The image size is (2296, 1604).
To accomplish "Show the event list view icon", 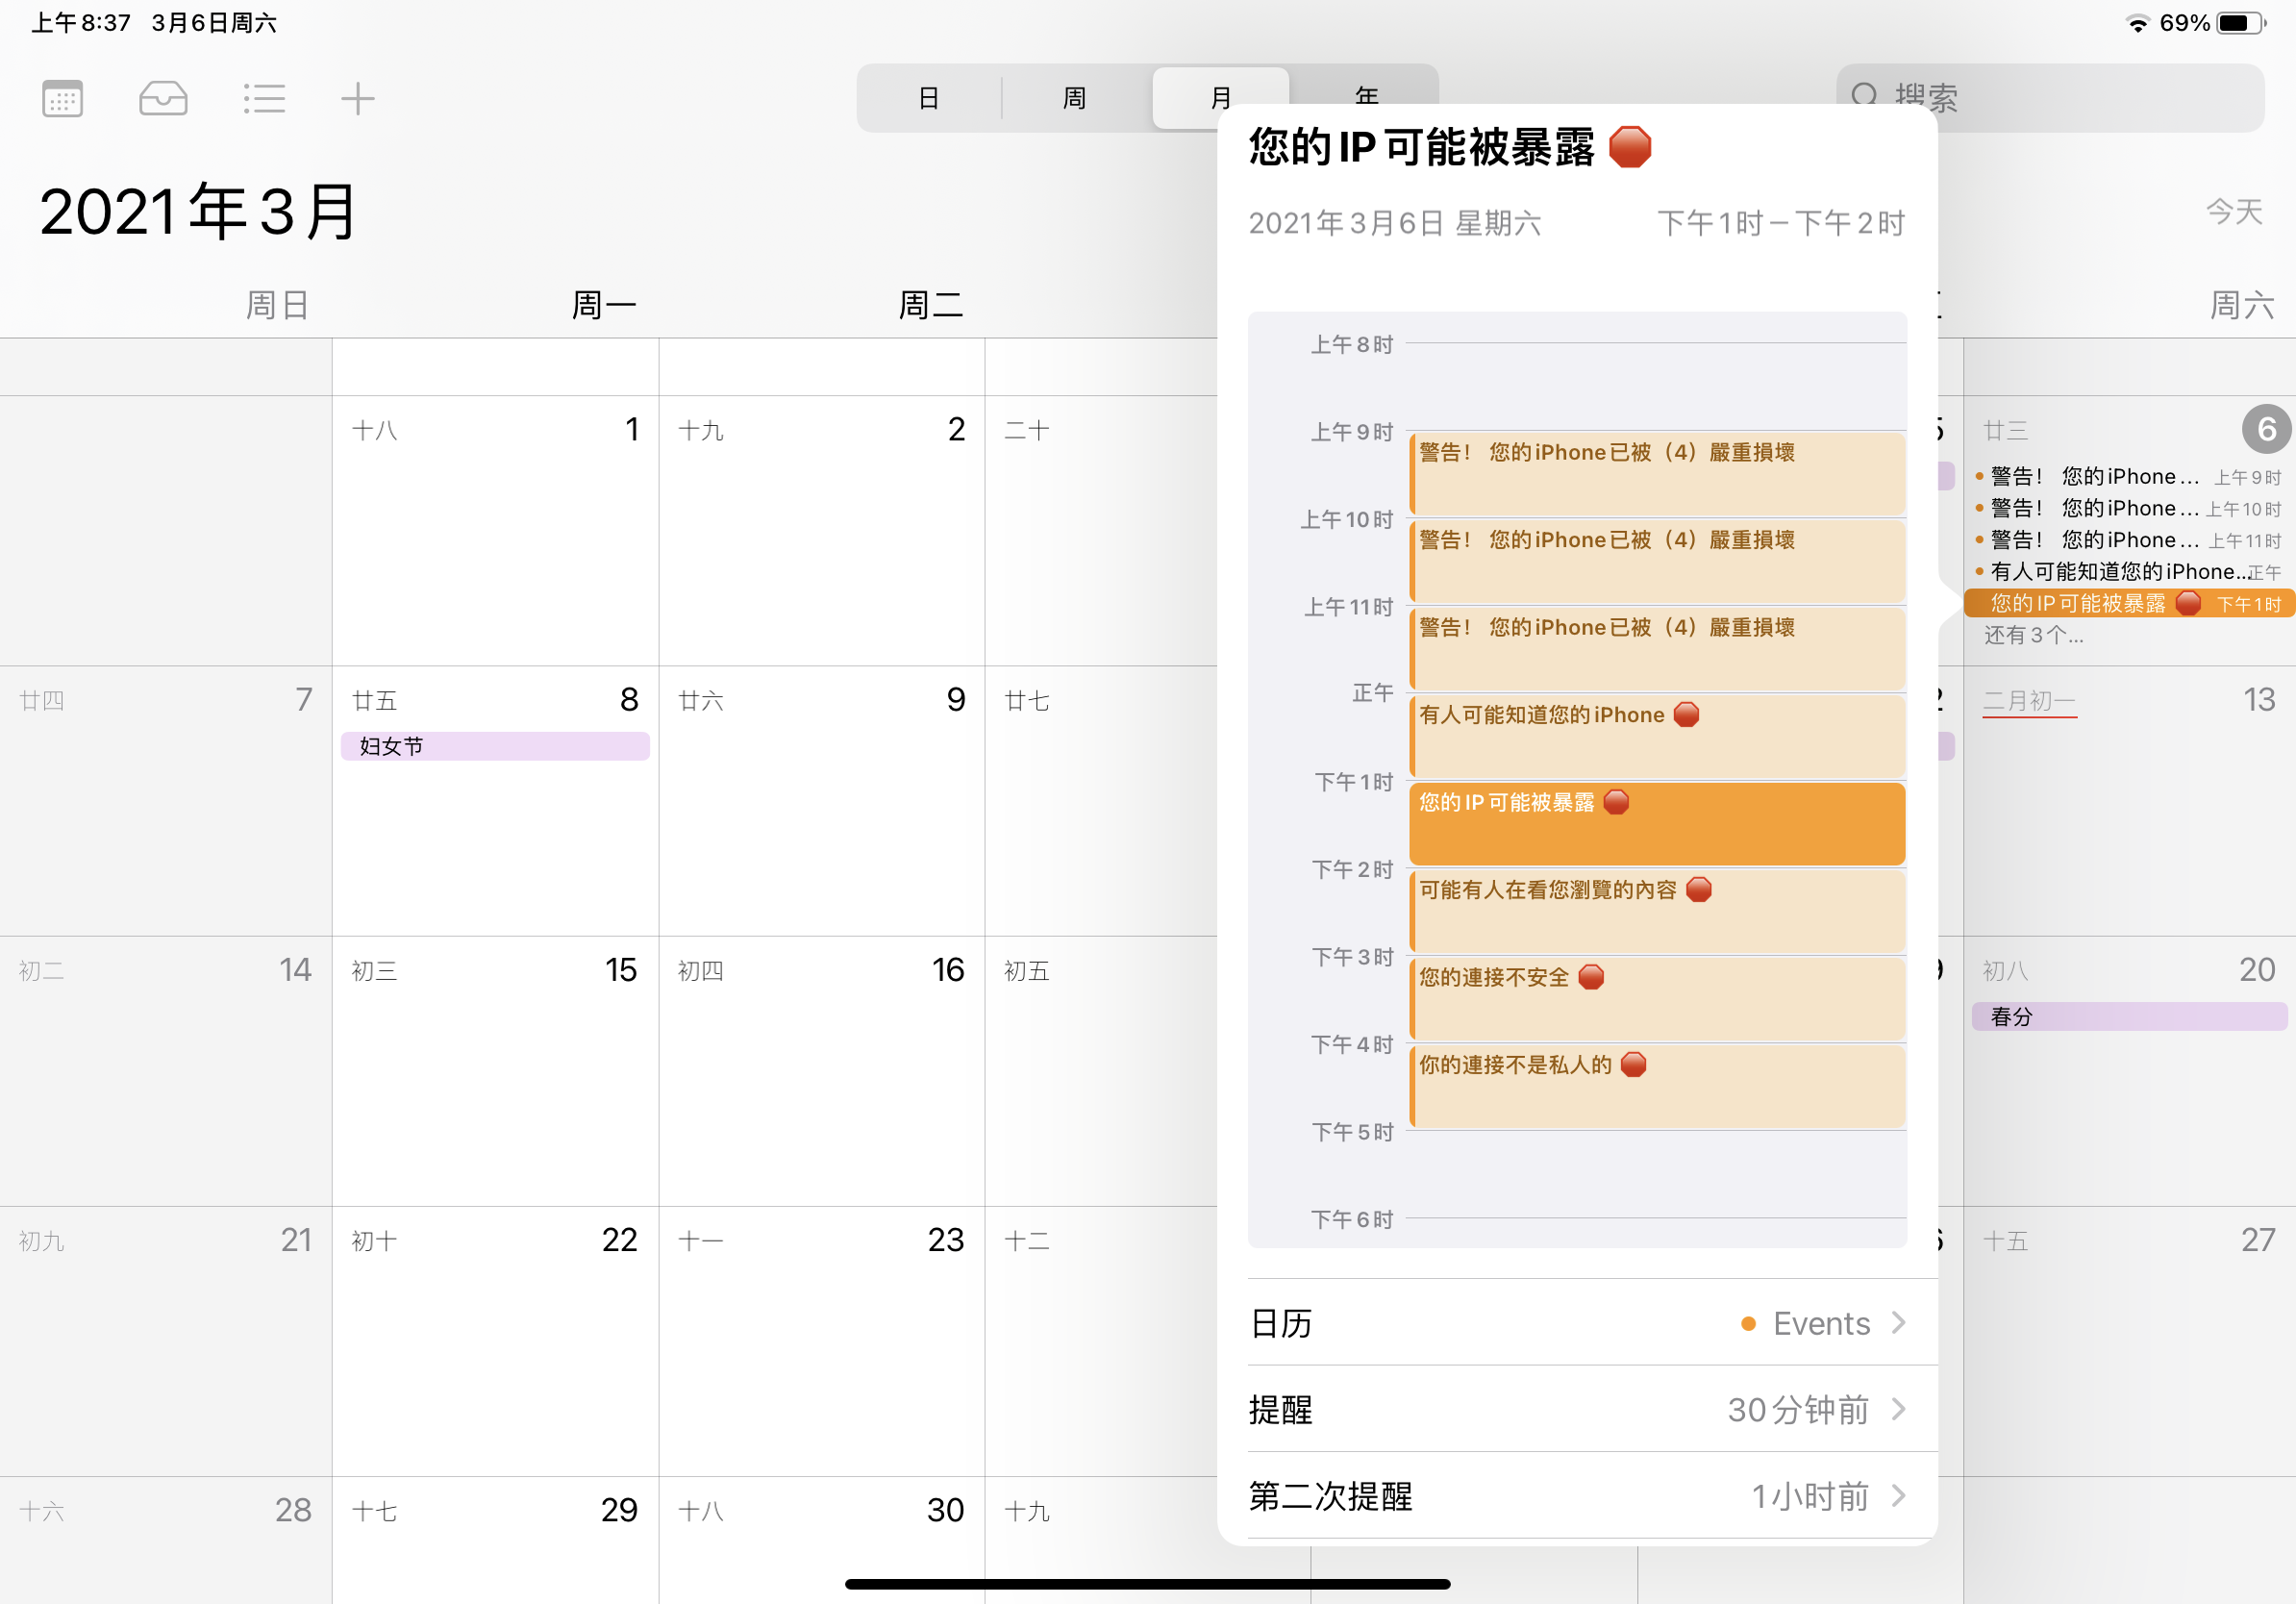I will point(264,98).
